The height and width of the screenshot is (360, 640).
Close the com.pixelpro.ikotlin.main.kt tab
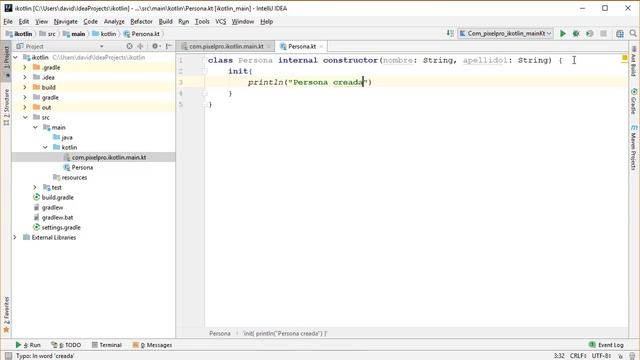269,47
